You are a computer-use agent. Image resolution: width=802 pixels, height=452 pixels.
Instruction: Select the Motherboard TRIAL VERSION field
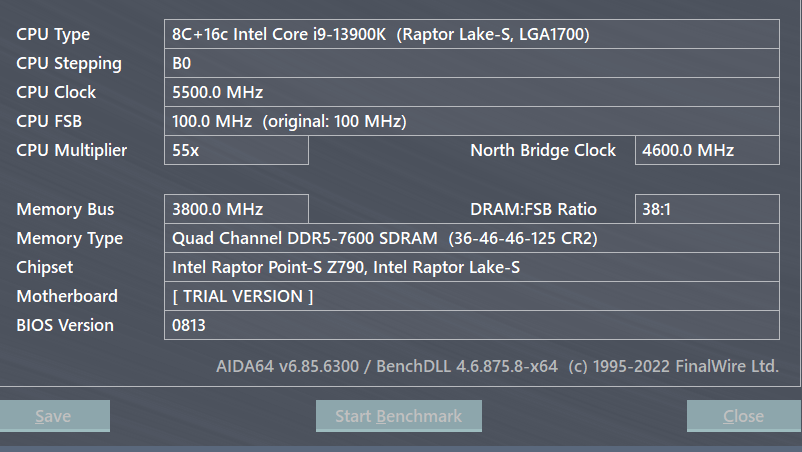coord(471,296)
